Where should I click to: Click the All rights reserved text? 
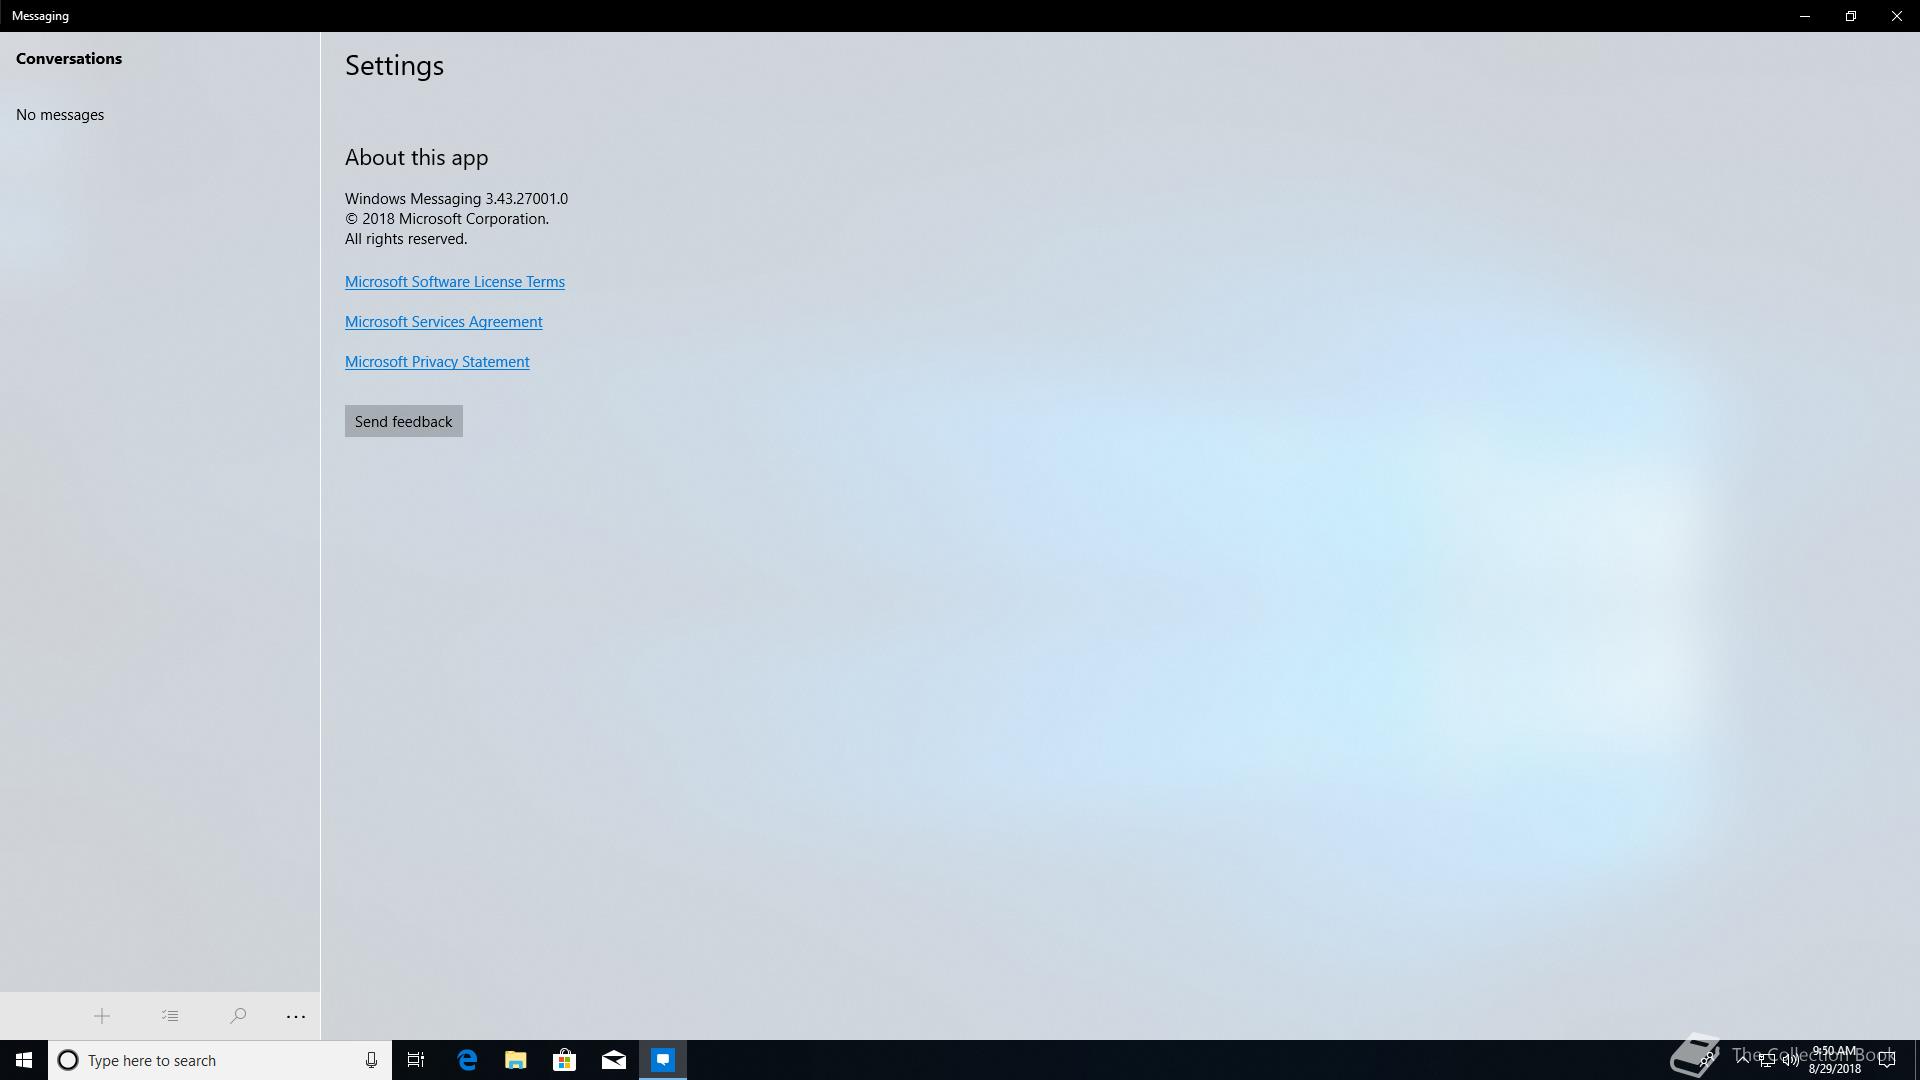pos(406,239)
